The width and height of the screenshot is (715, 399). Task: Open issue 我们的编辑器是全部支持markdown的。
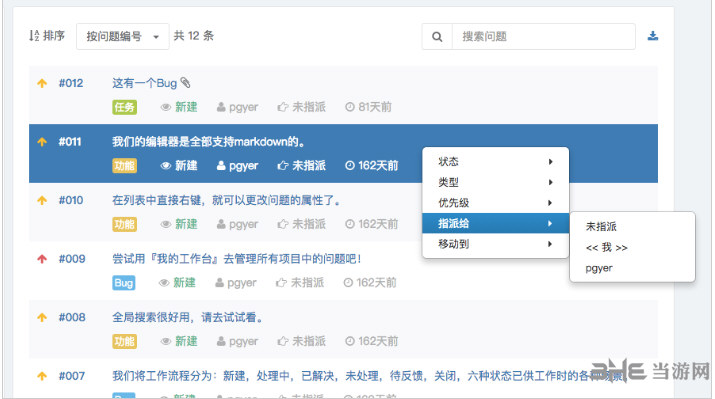(x=209, y=142)
